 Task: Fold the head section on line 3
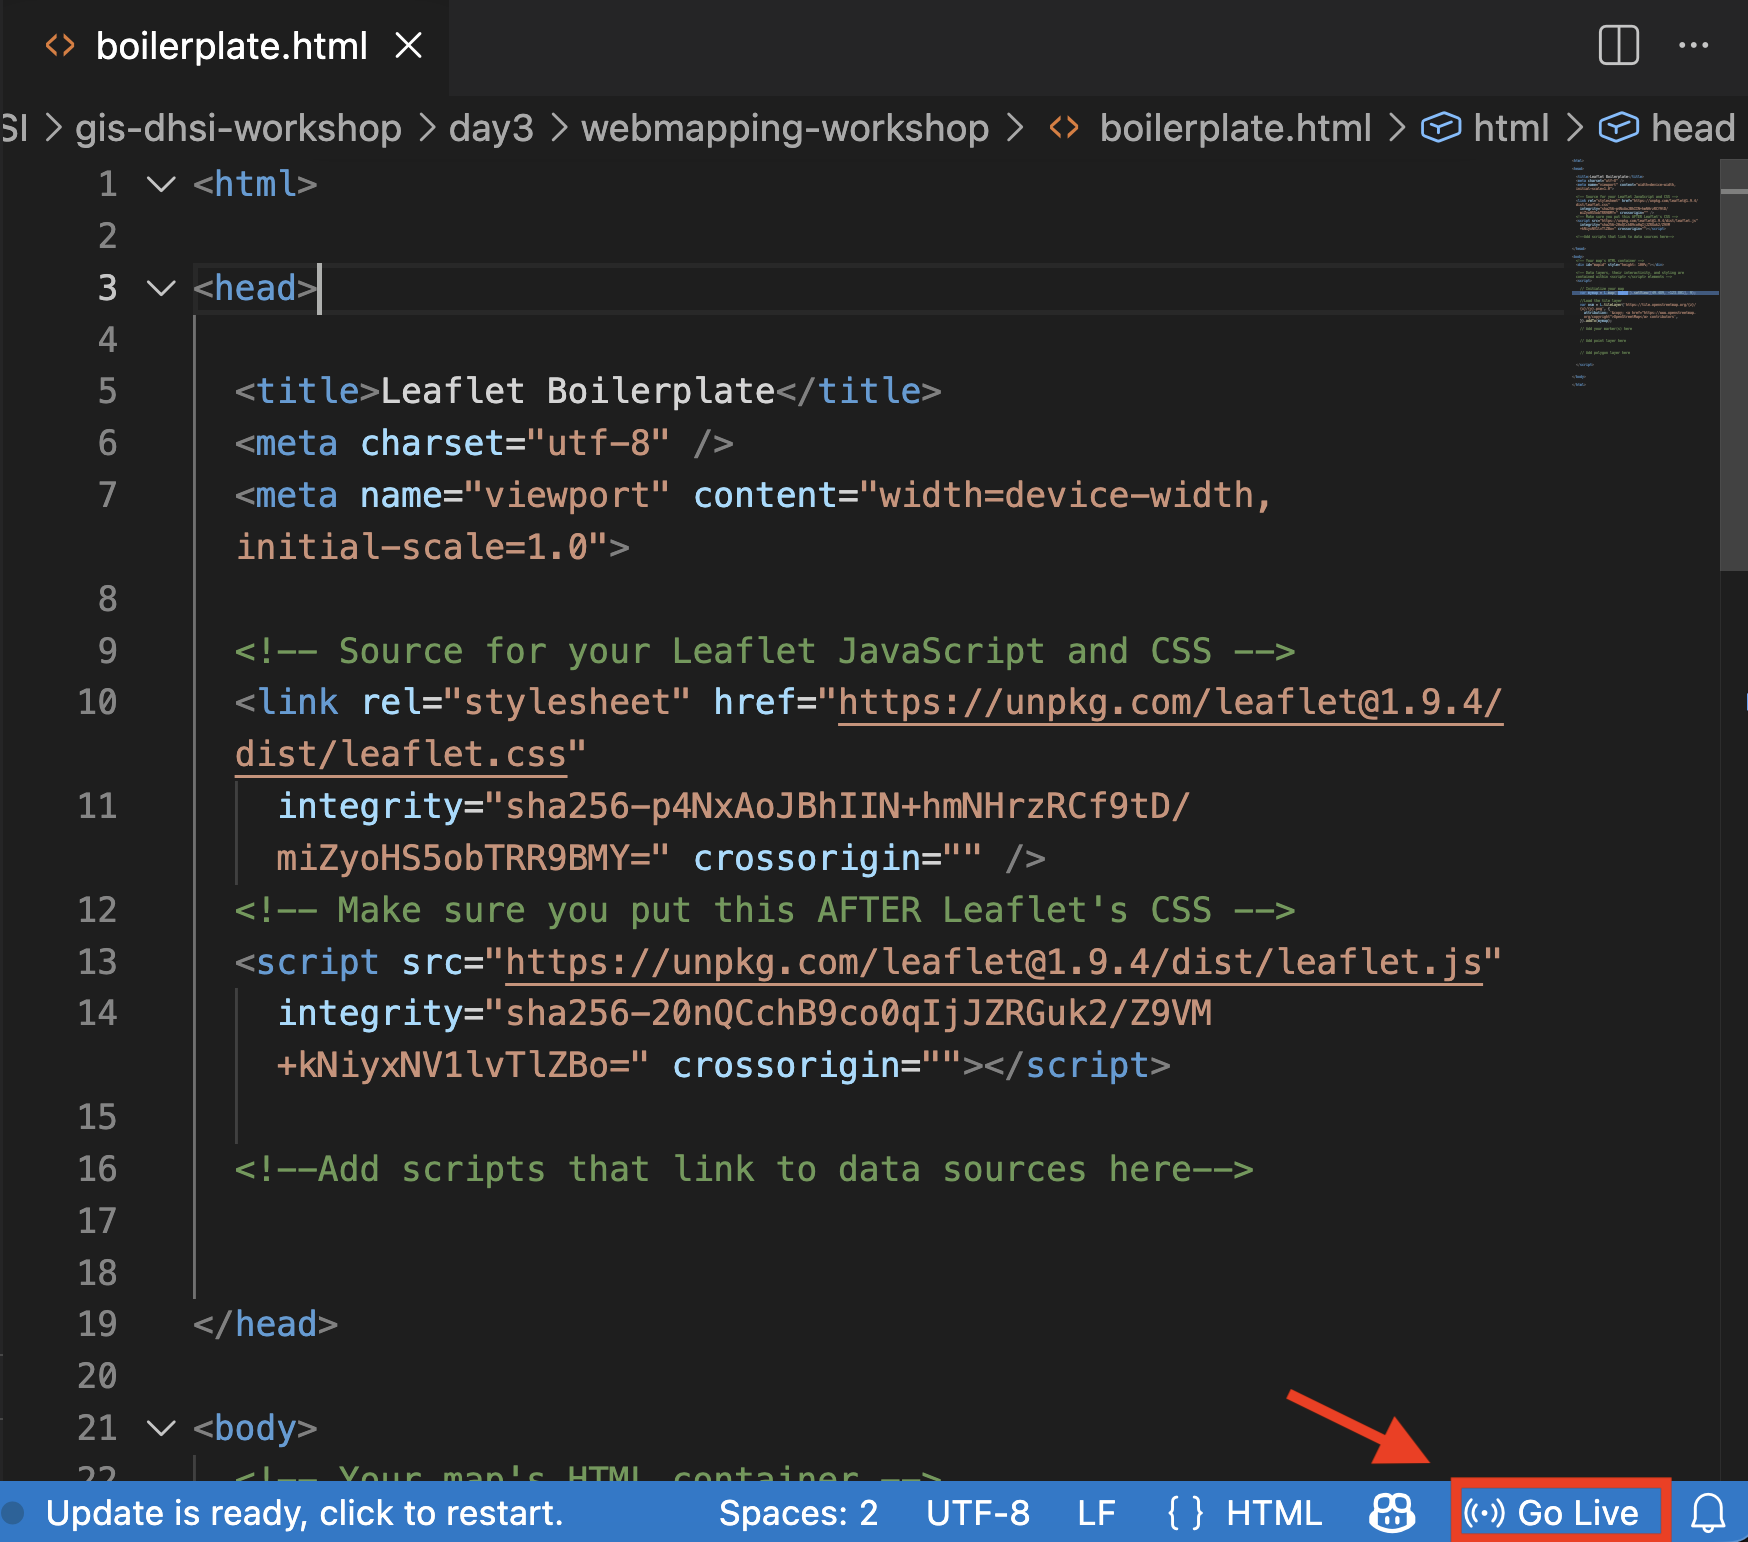point(161,288)
